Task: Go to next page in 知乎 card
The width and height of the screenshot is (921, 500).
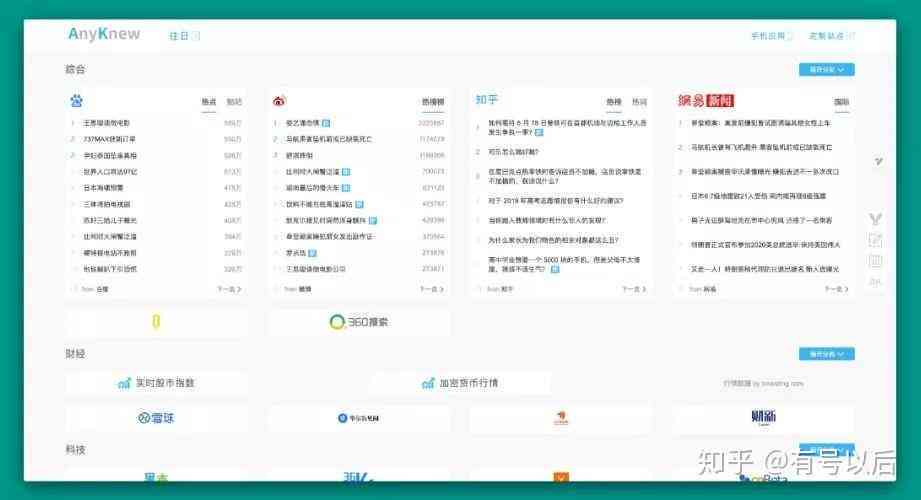Action: (634, 289)
